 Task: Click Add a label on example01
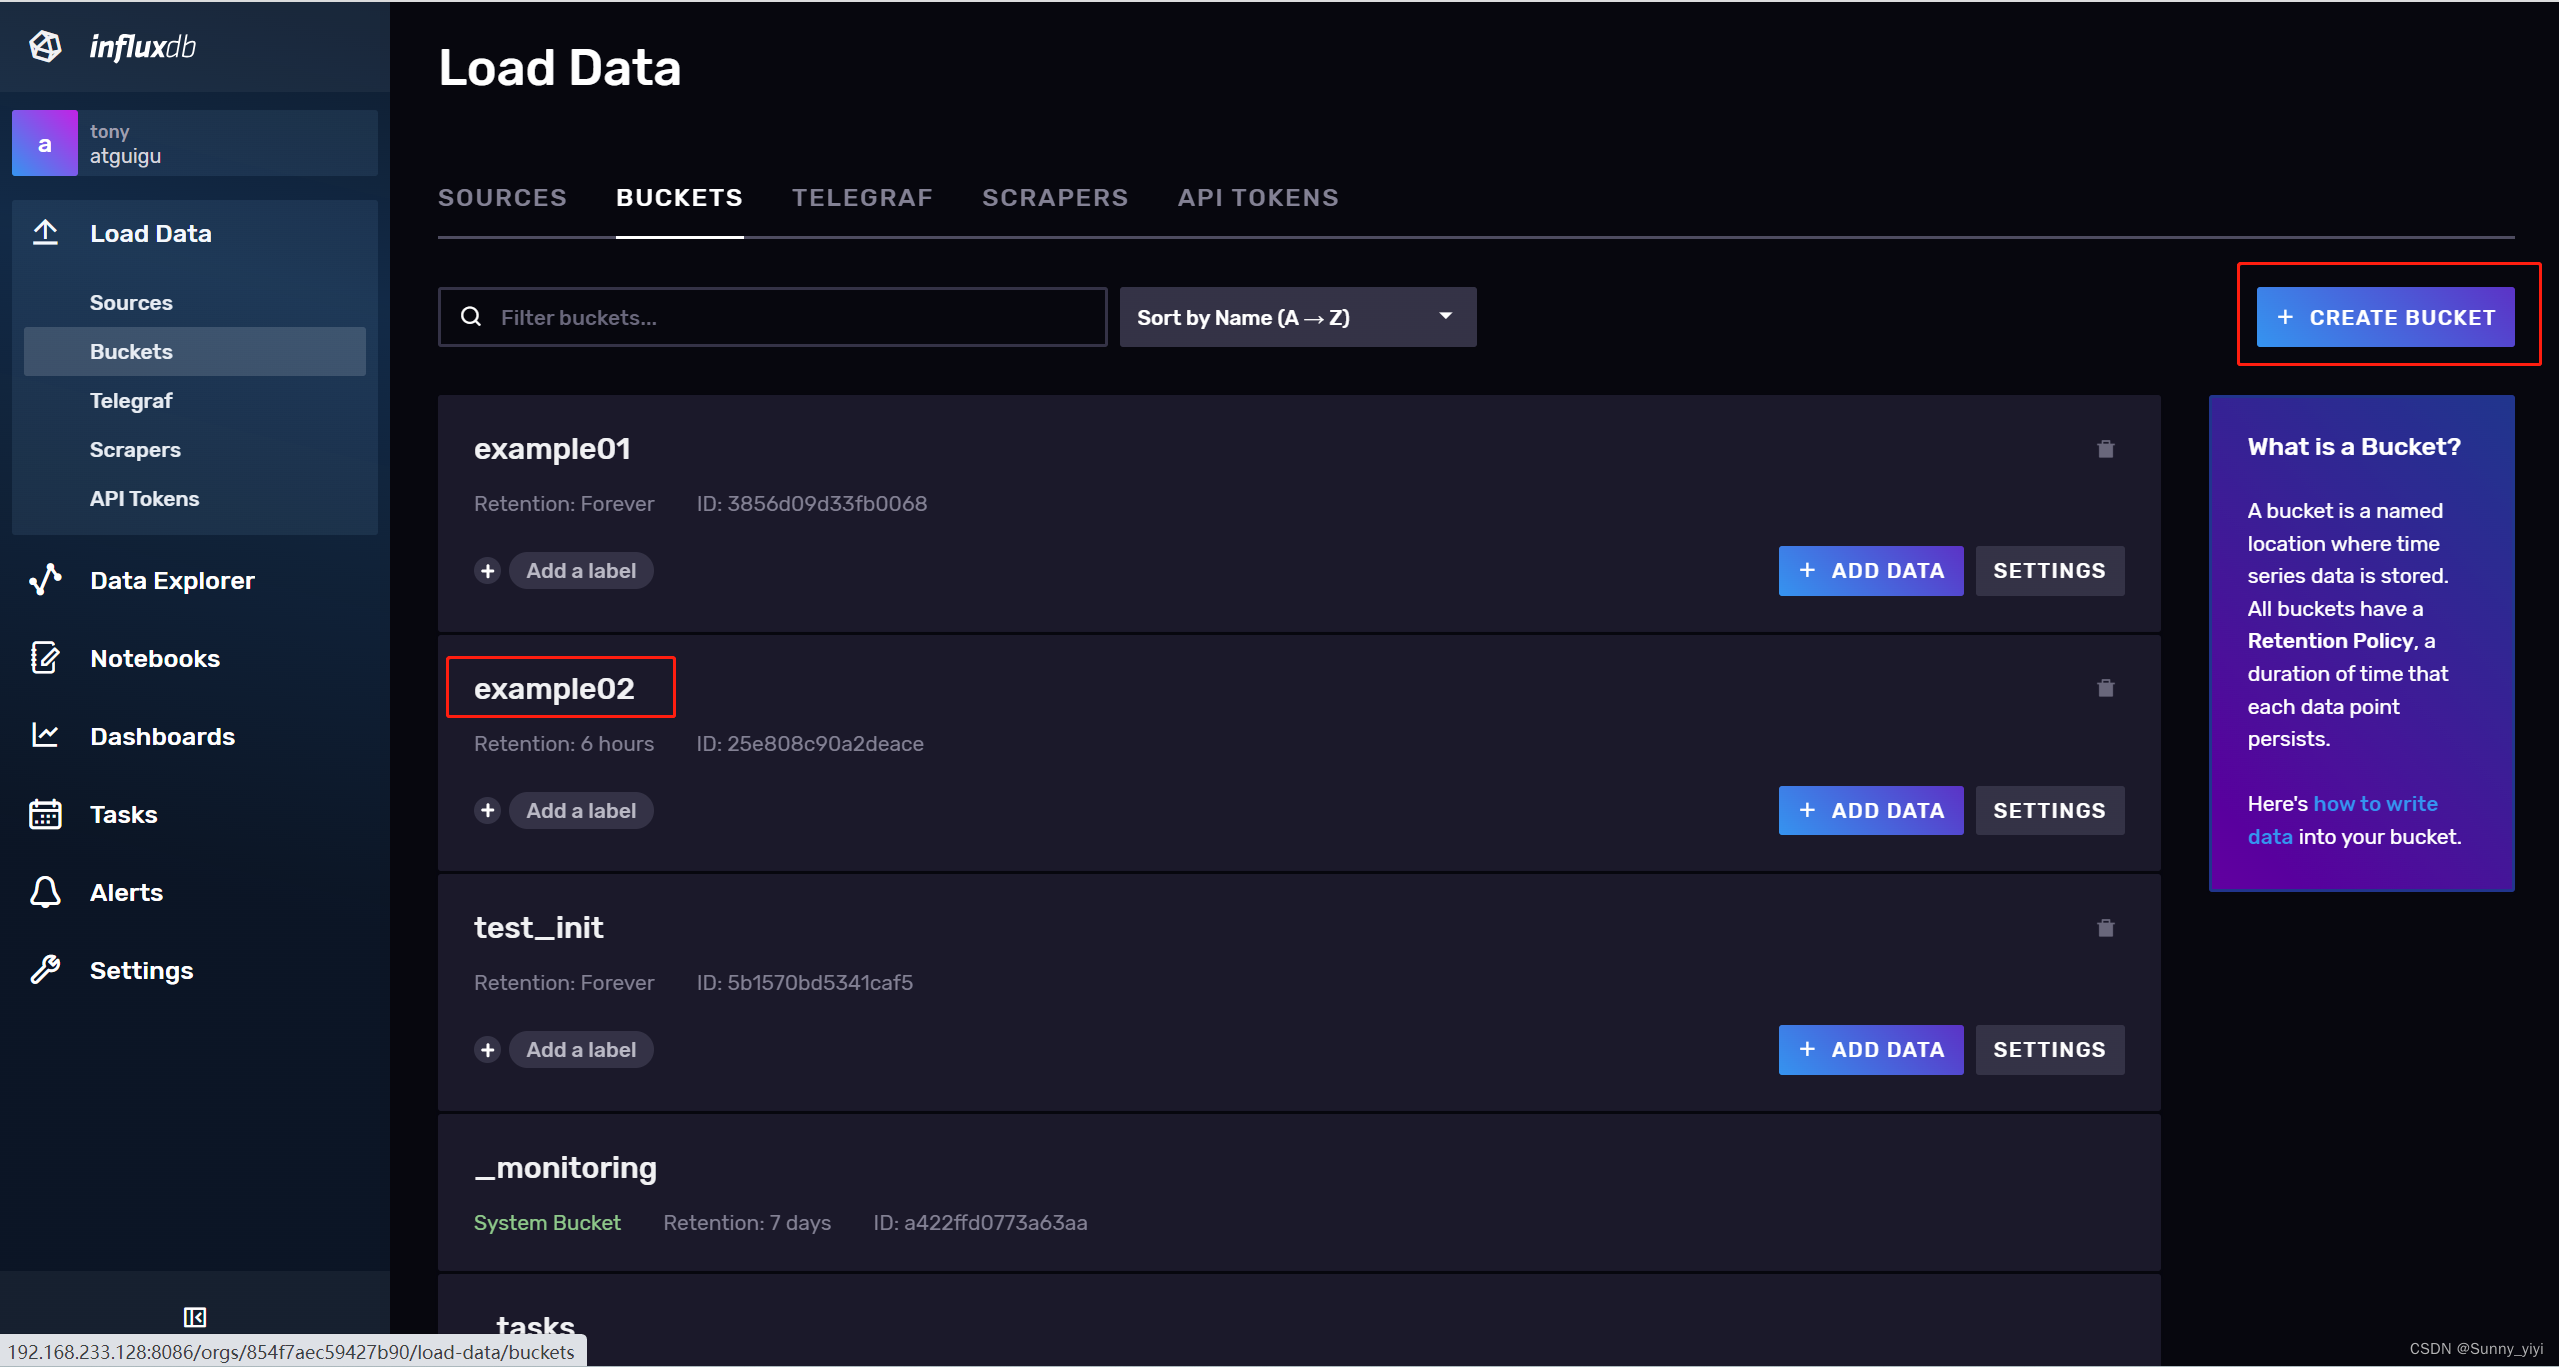581,571
